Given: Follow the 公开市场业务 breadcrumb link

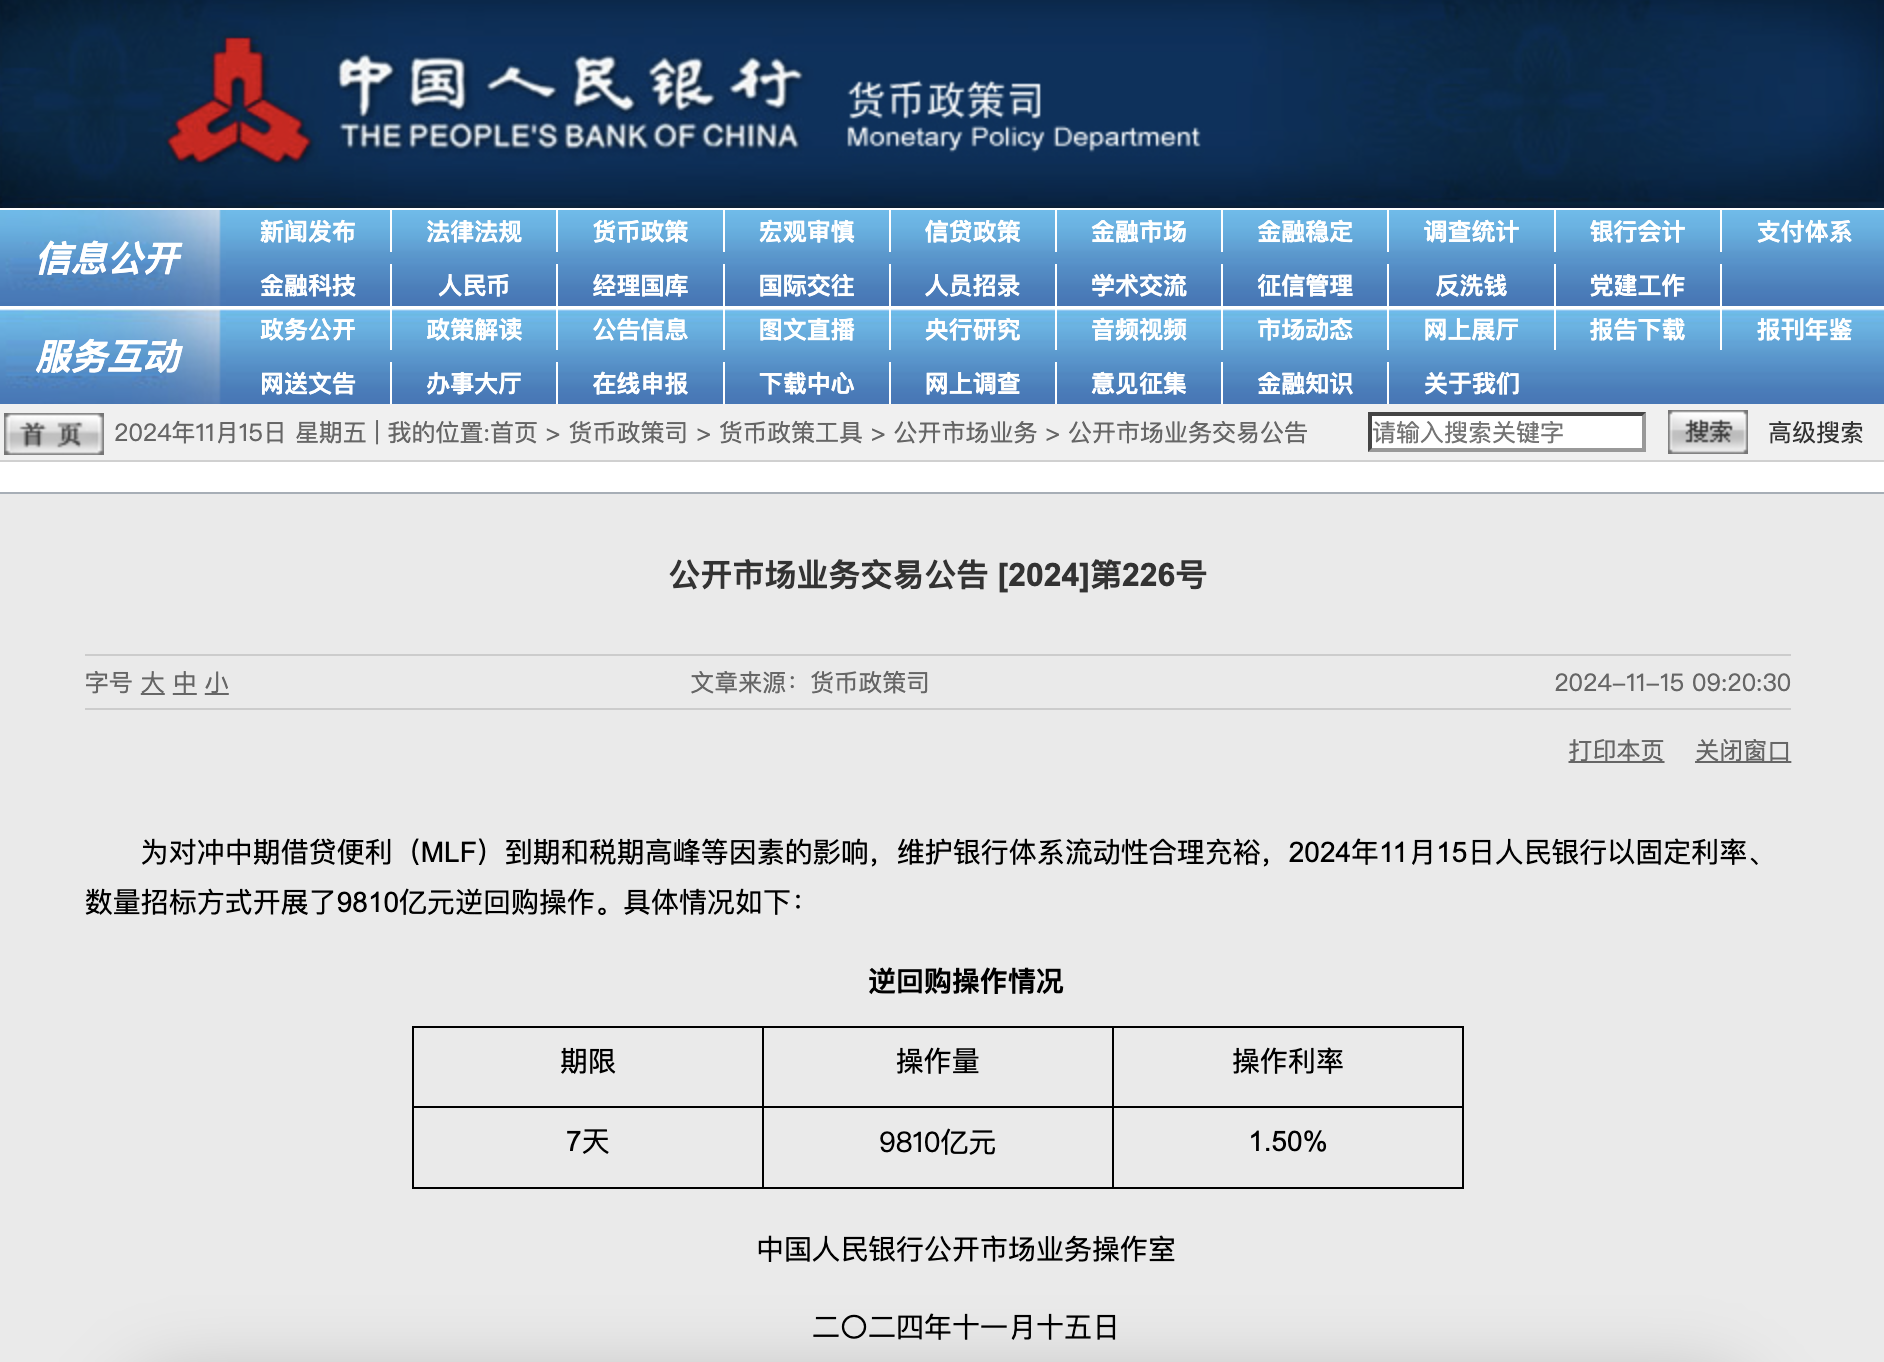Looking at the screenshot, I should pyautogui.click(x=965, y=433).
